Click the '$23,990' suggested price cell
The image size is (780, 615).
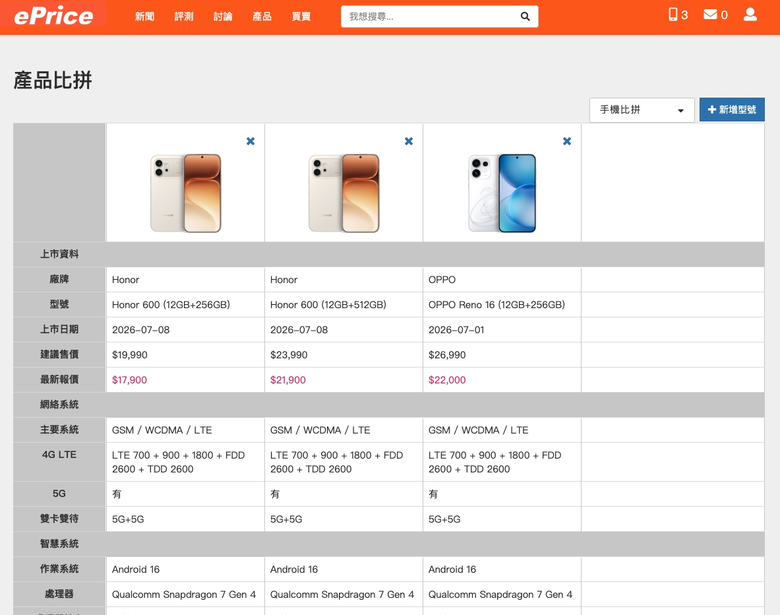pyautogui.click(x=344, y=355)
